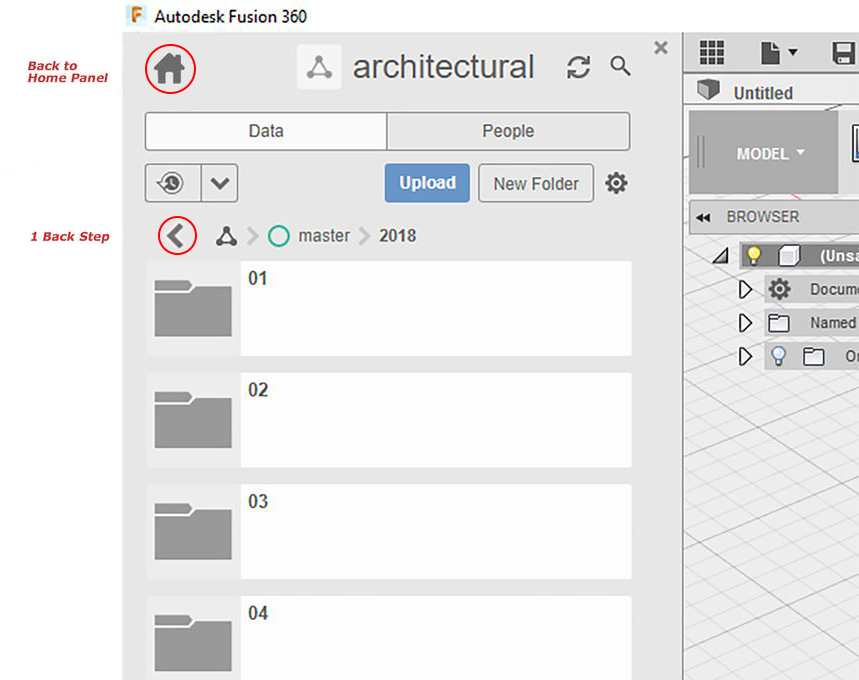Go back to the Home panel
Viewport: 859px width, 680px height.
169,70
